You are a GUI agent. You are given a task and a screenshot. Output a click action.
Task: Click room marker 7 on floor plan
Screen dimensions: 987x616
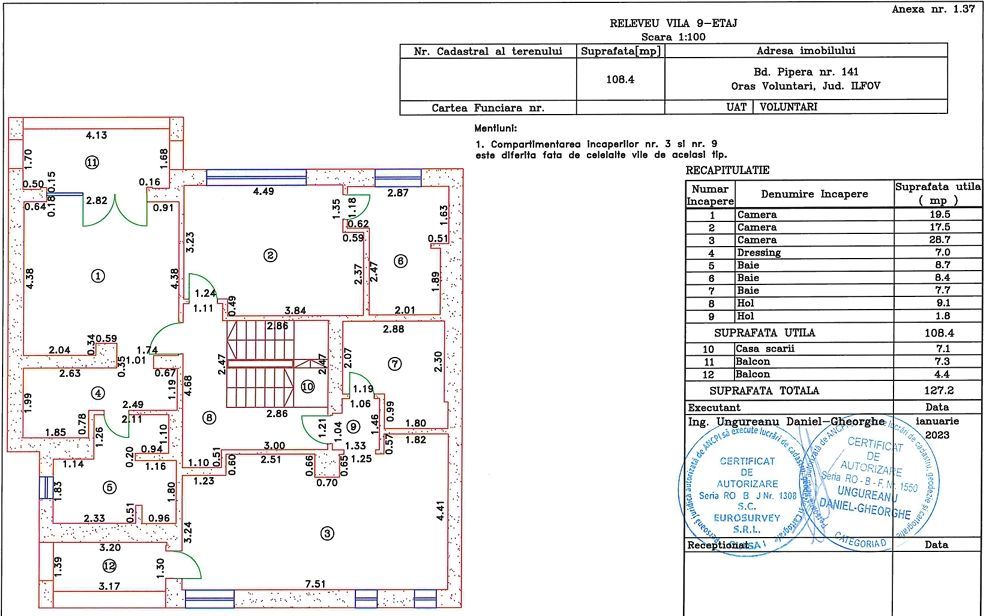pyautogui.click(x=395, y=364)
